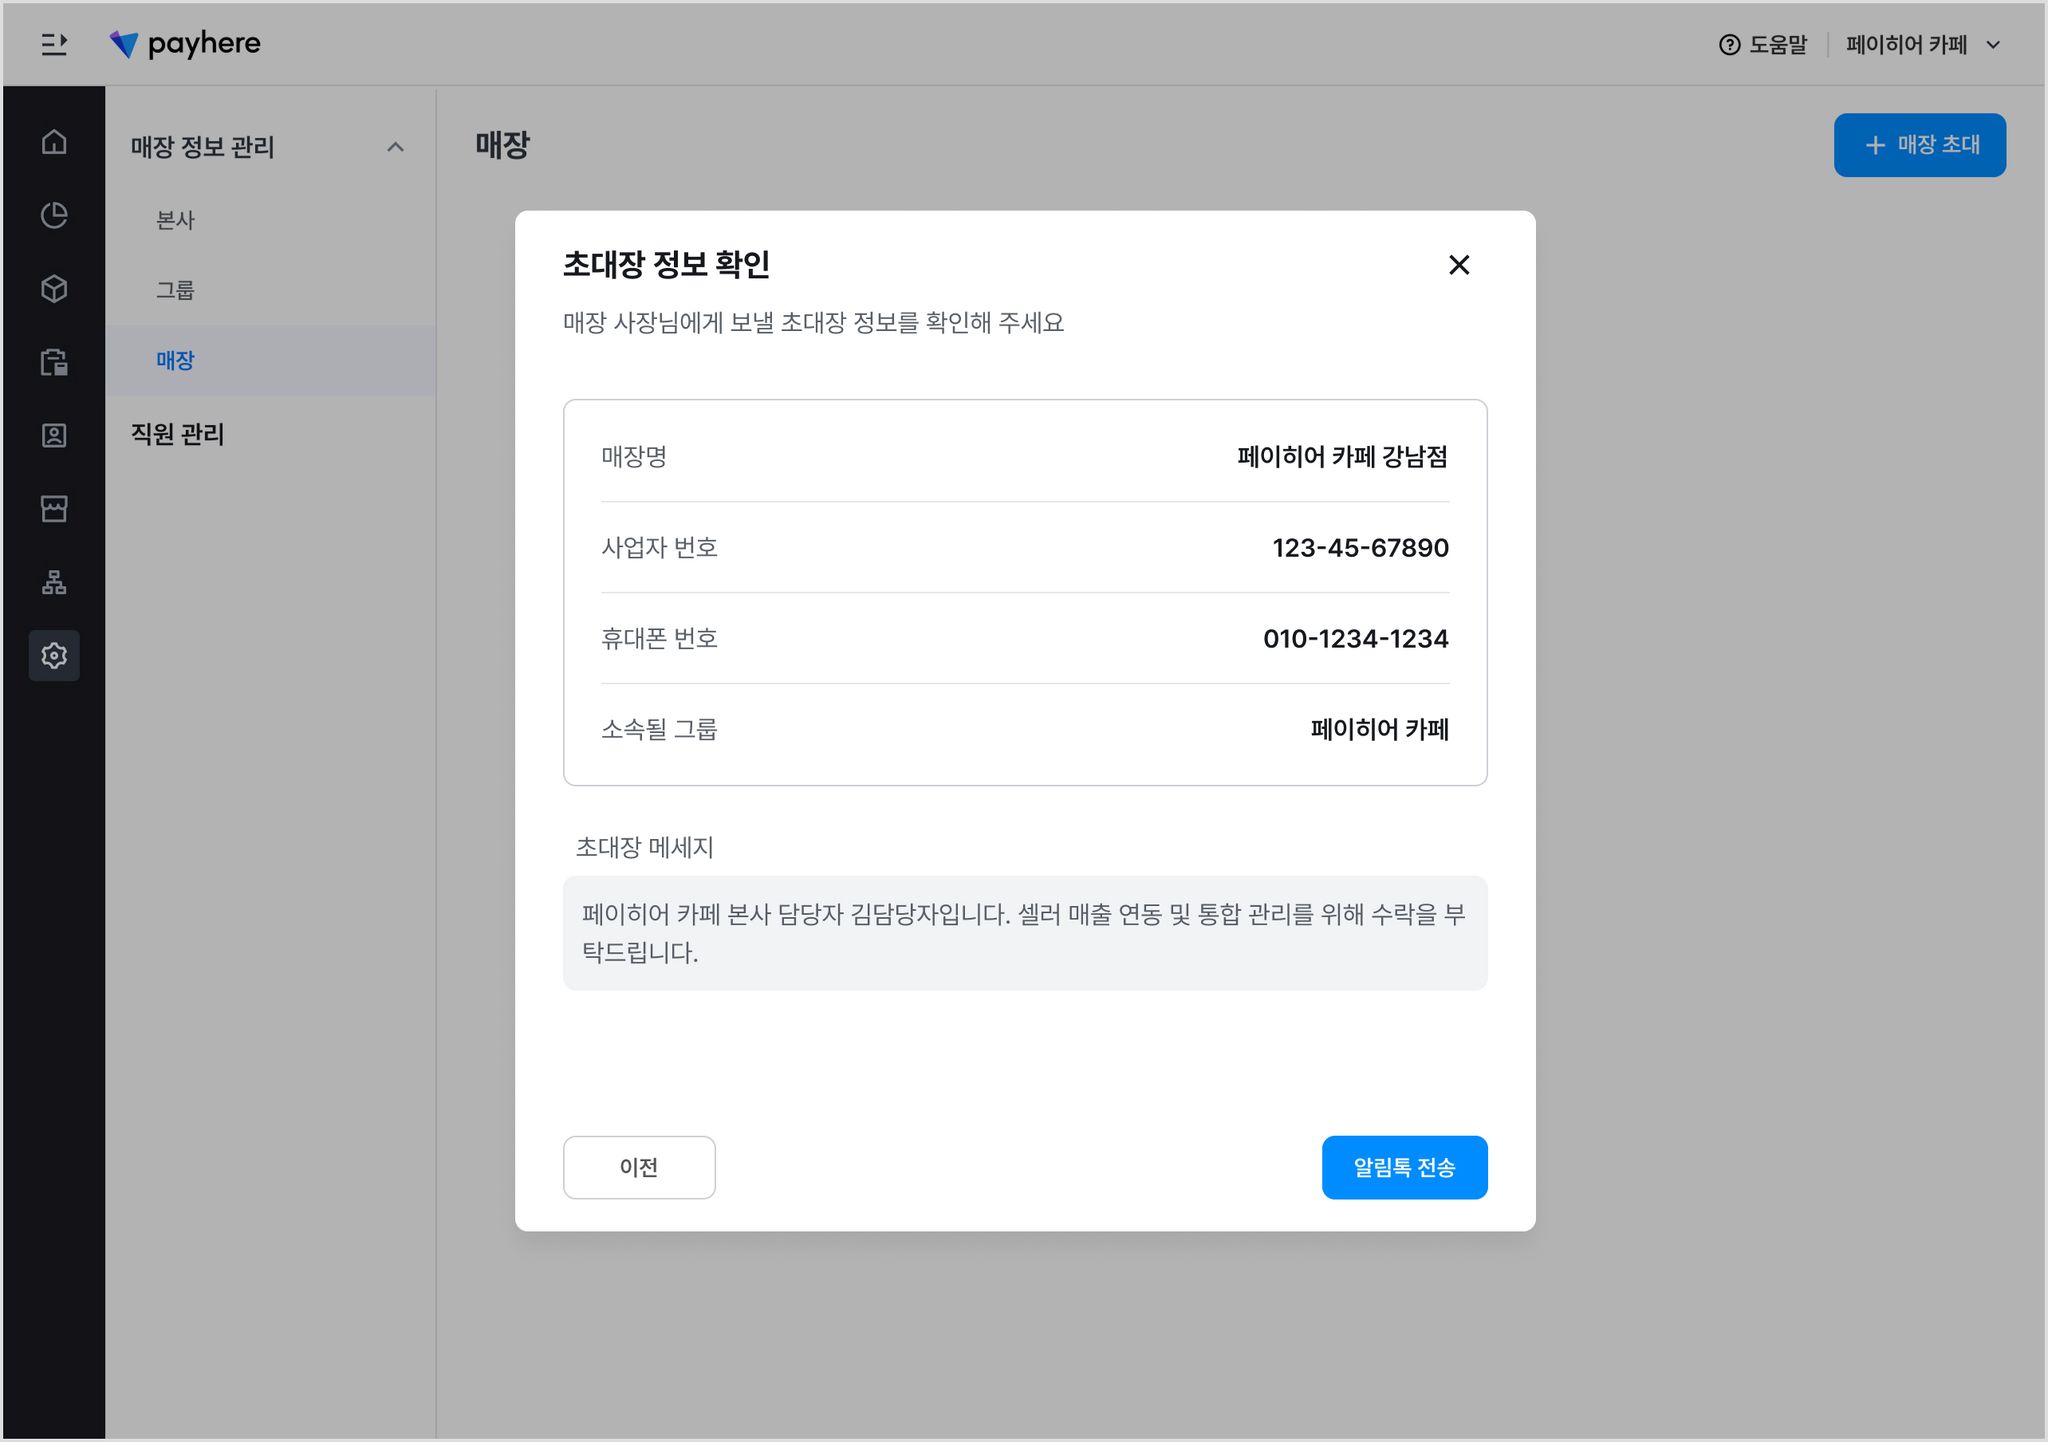Click the 매장명 label
This screenshot has height=1442, width=2048.
[634, 457]
